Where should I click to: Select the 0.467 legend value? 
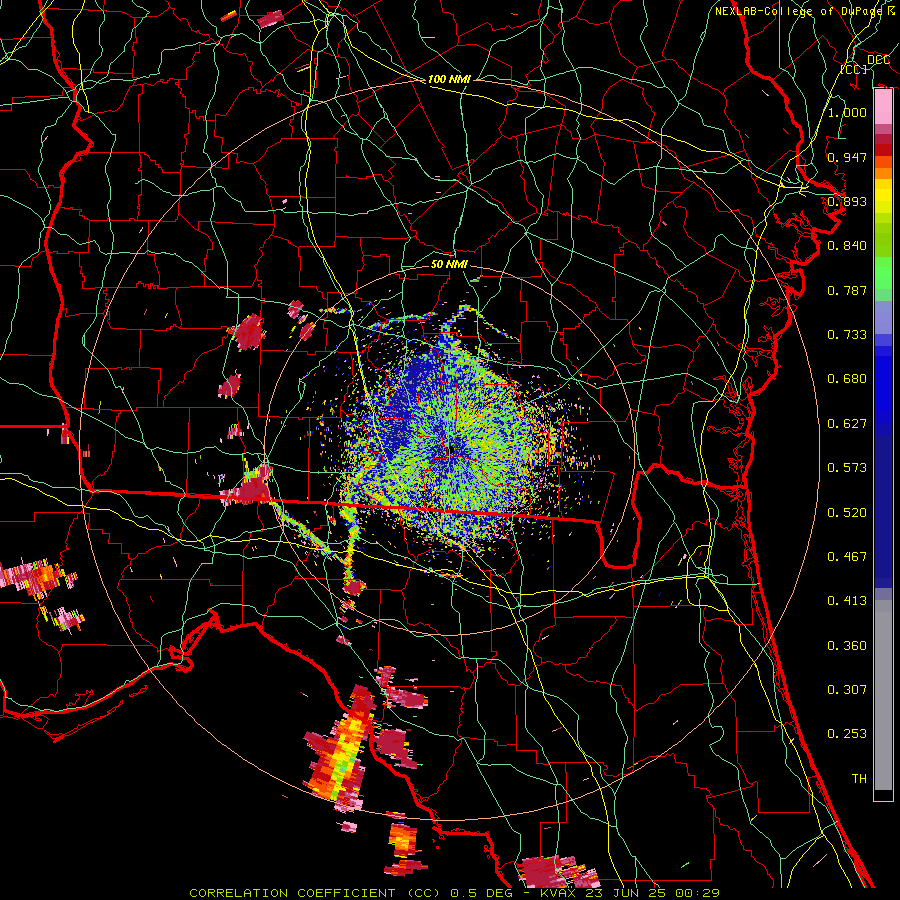[847, 557]
